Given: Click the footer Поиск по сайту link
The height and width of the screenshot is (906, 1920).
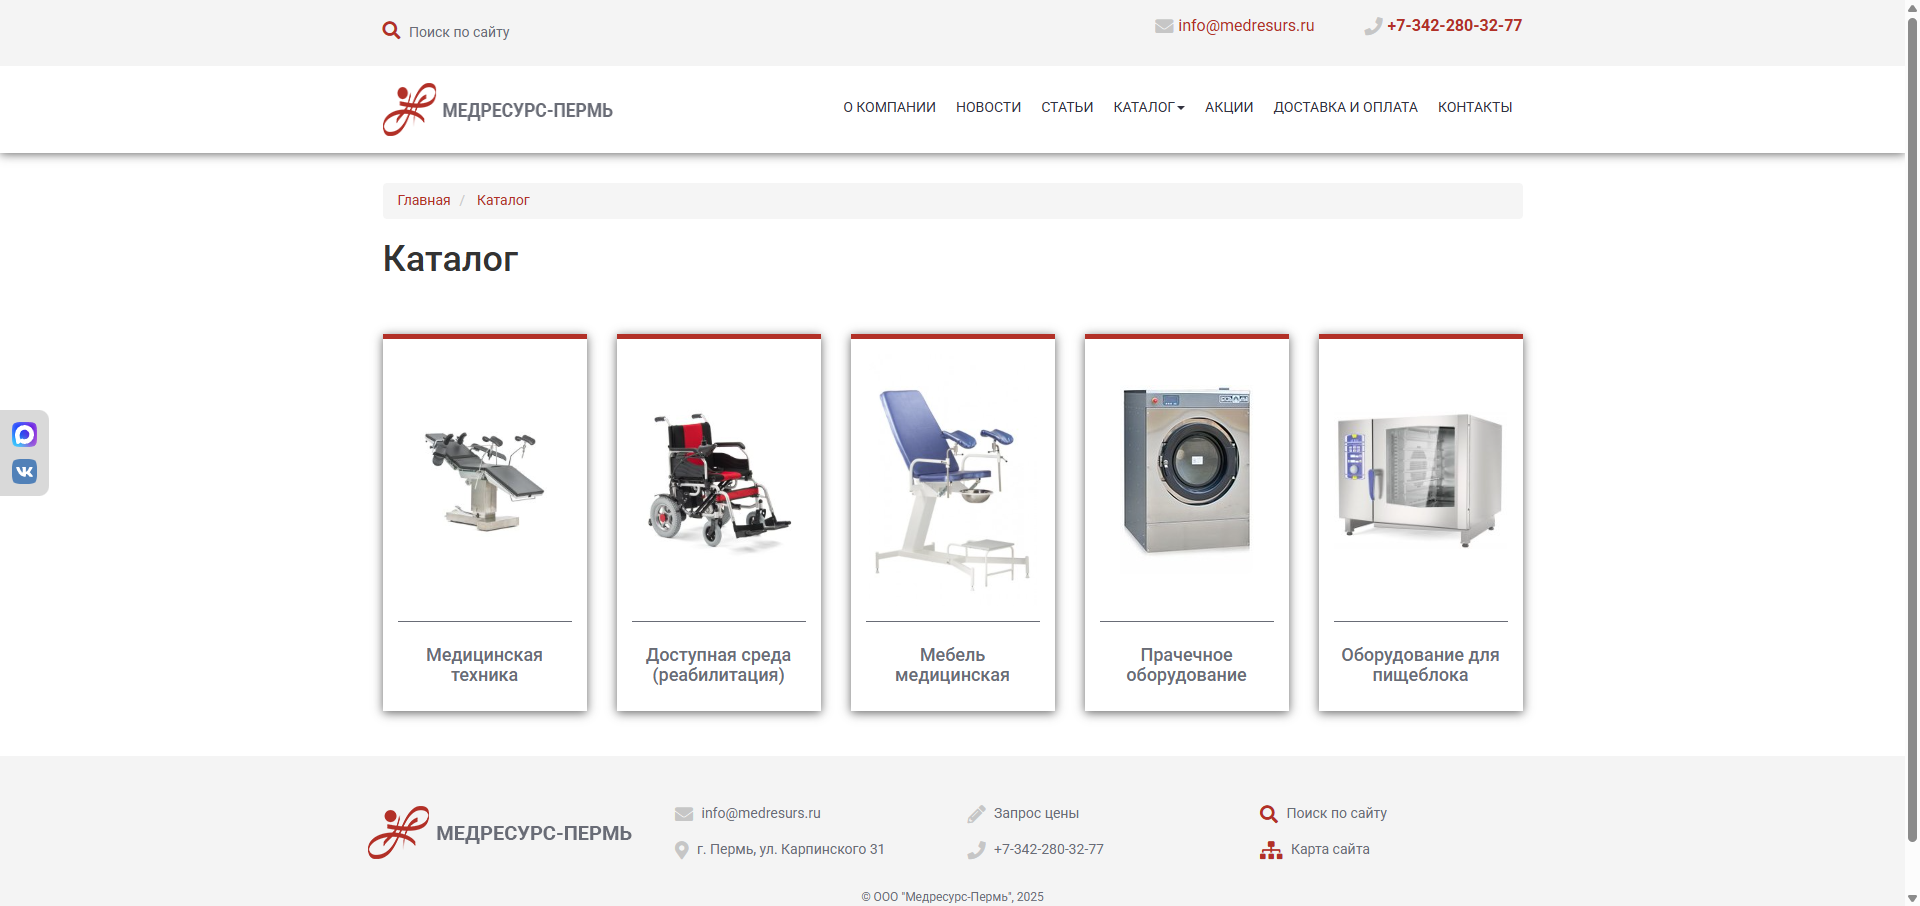Looking at the screenshot, I should pyautogui.click(x=1336, y=814).
